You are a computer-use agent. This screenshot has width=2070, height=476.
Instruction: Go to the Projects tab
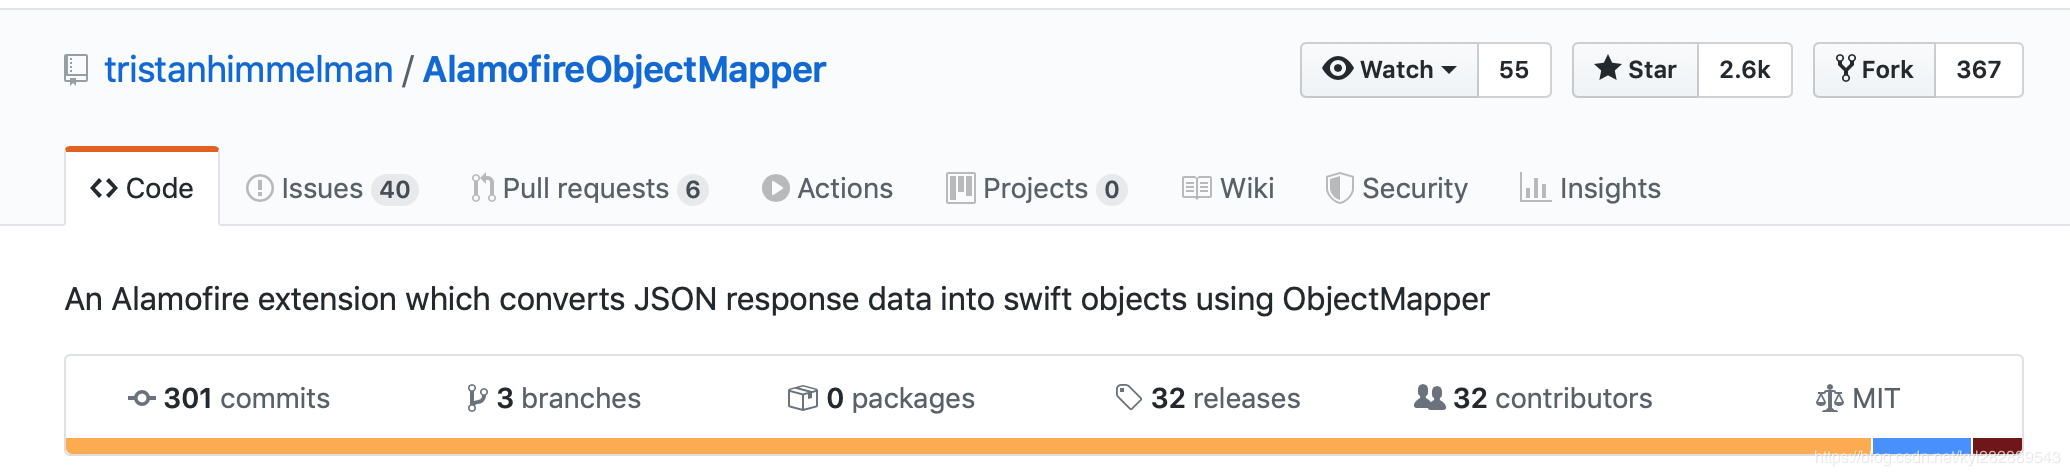click(1037, 188)
